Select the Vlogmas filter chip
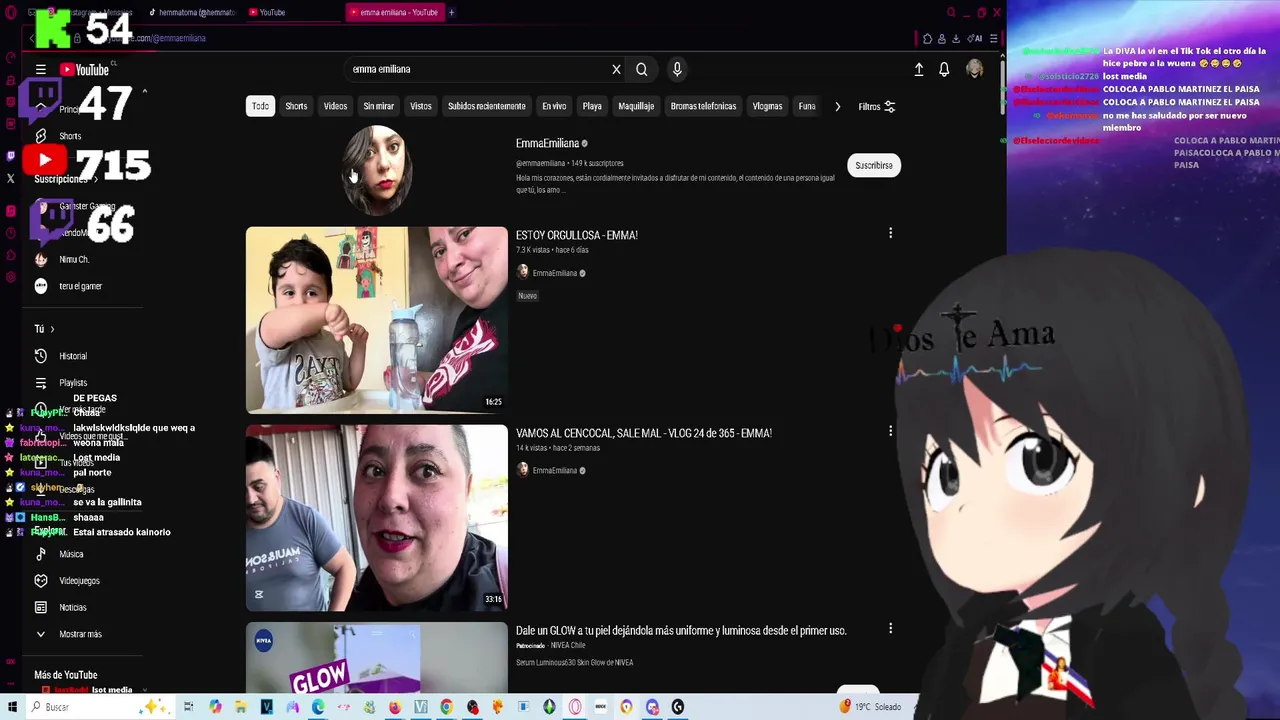 click(x=767, y=106)
